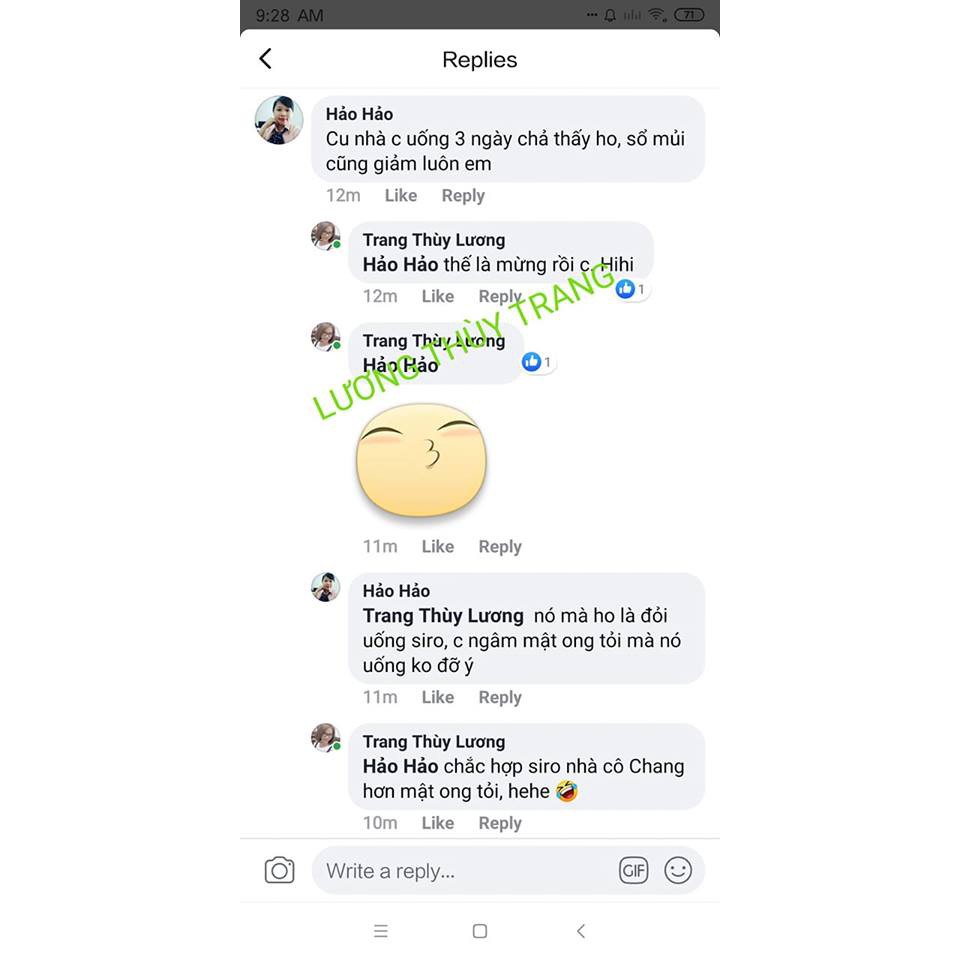Like the kissing sticker reply

[x=438, y=546]
